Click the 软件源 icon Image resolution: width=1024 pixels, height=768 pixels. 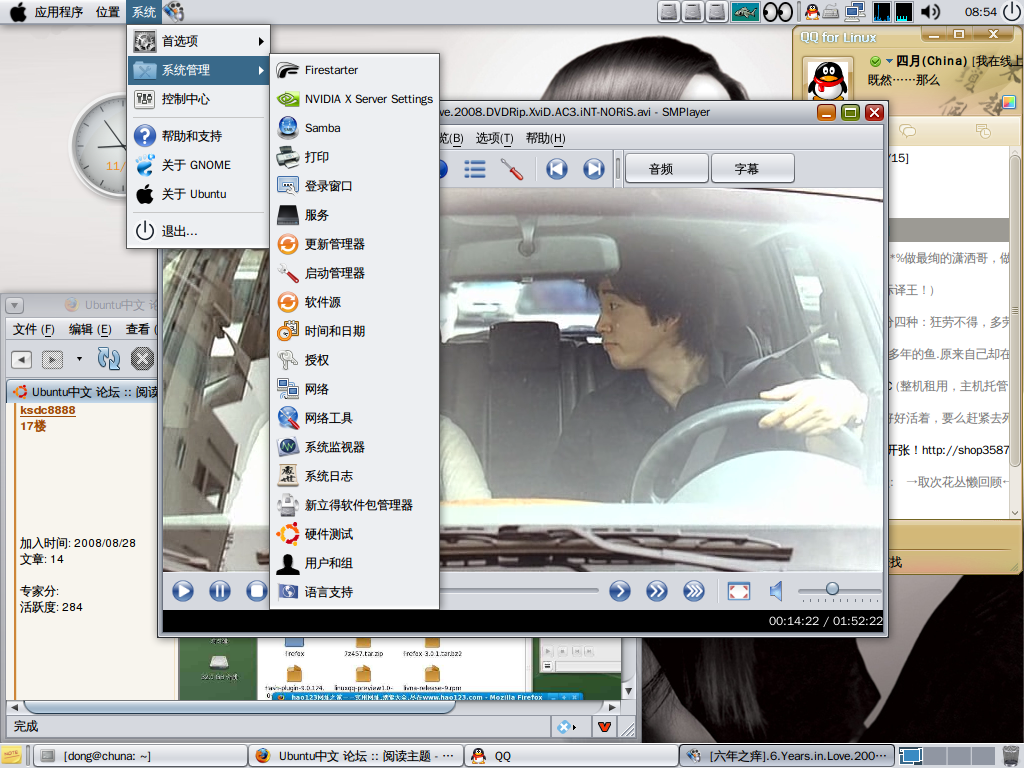[x=287, y=302]
